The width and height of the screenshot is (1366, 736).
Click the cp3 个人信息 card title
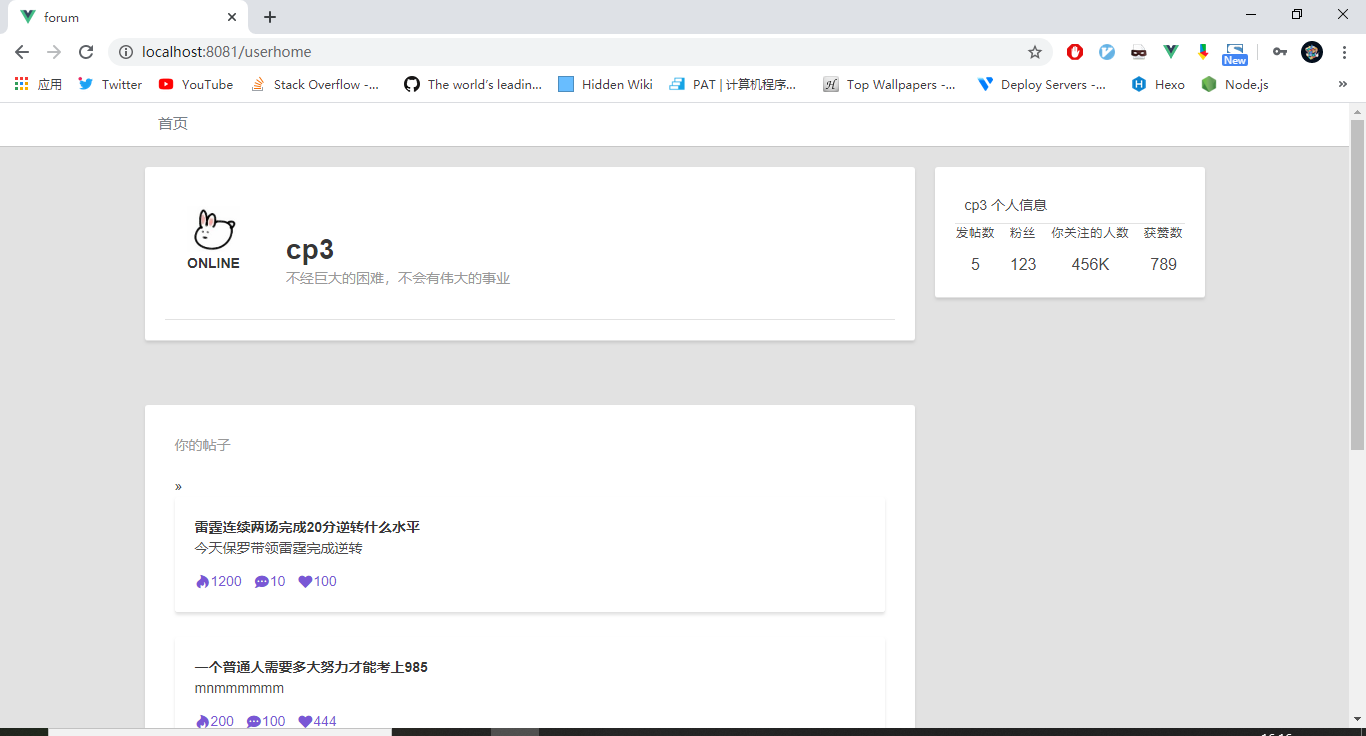tap(1005, 205)
